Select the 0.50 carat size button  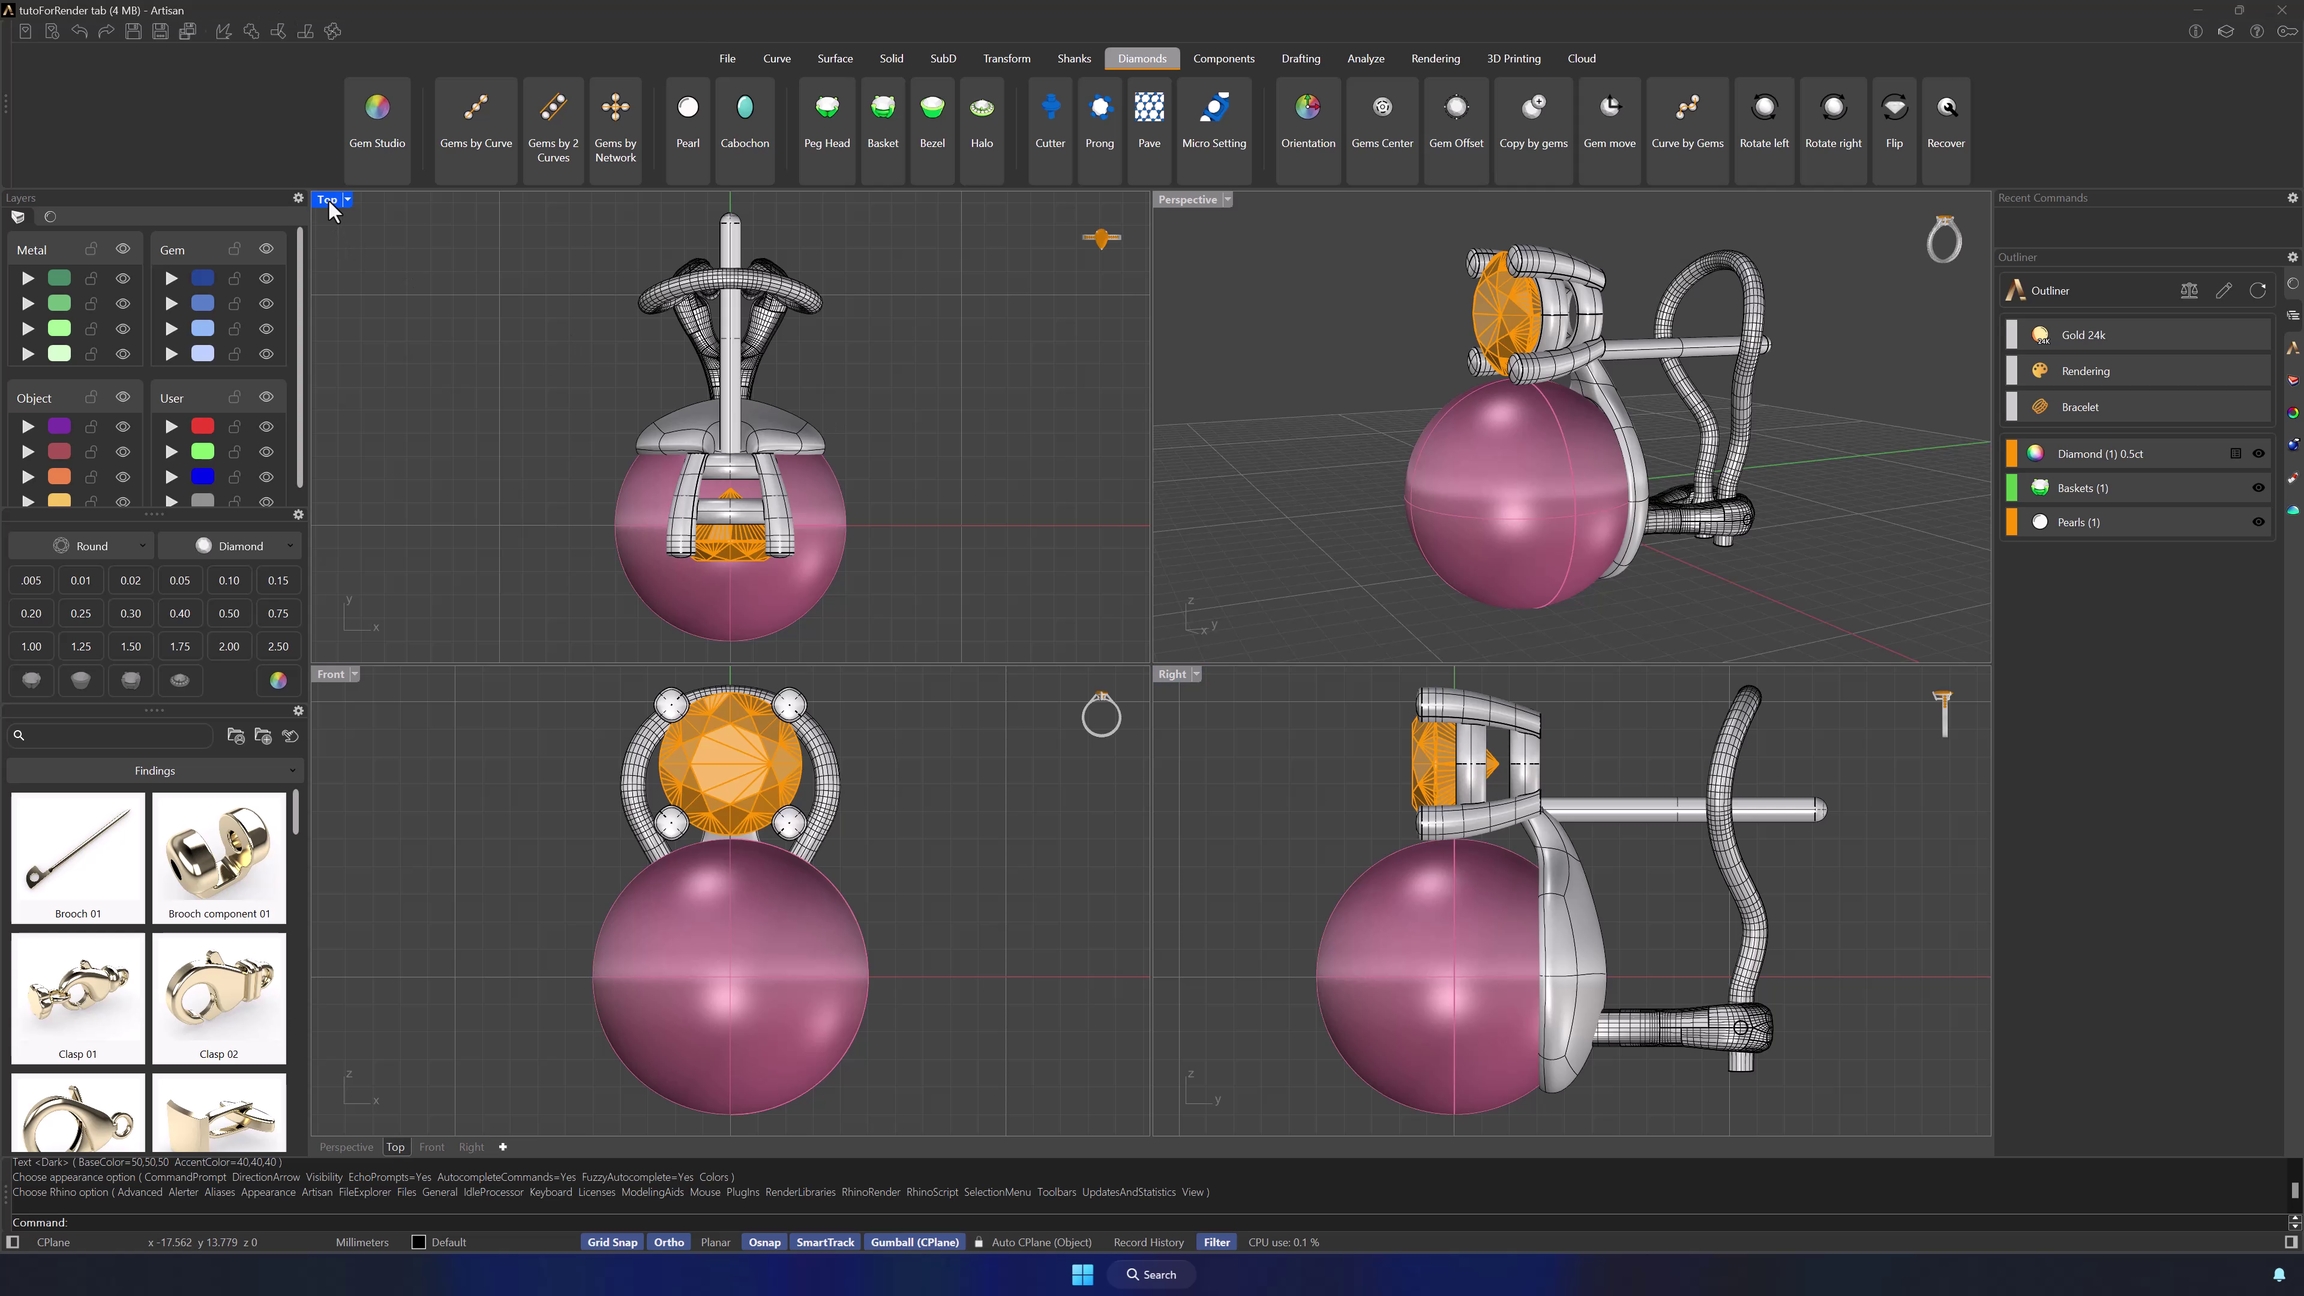[x=229, y=613]
